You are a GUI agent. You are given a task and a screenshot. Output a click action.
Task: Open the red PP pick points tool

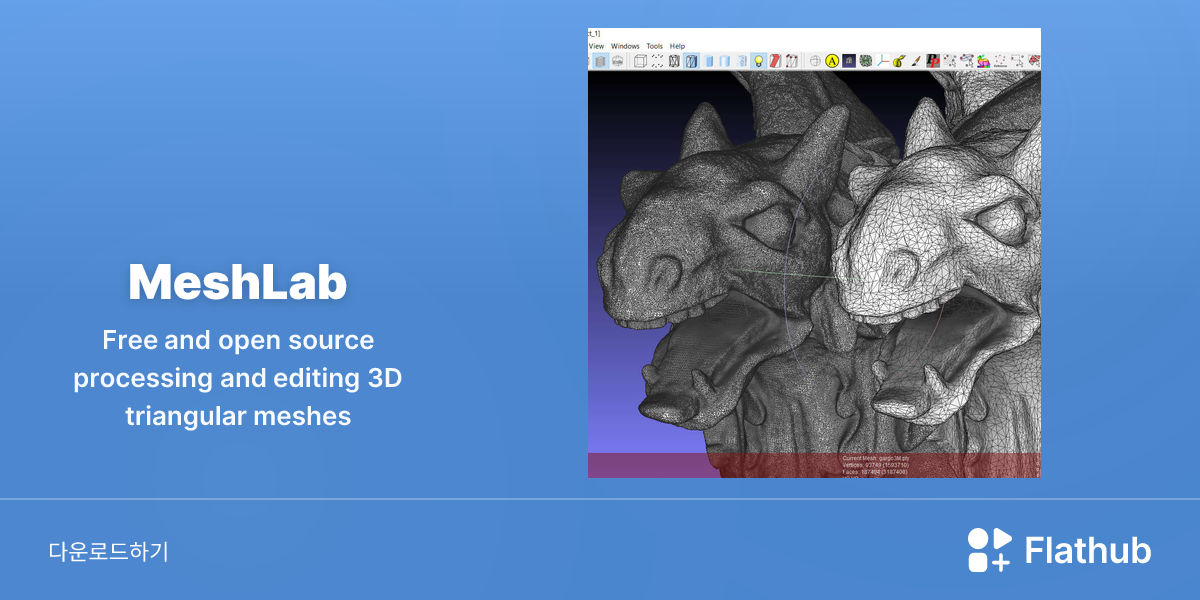point(933,61)
